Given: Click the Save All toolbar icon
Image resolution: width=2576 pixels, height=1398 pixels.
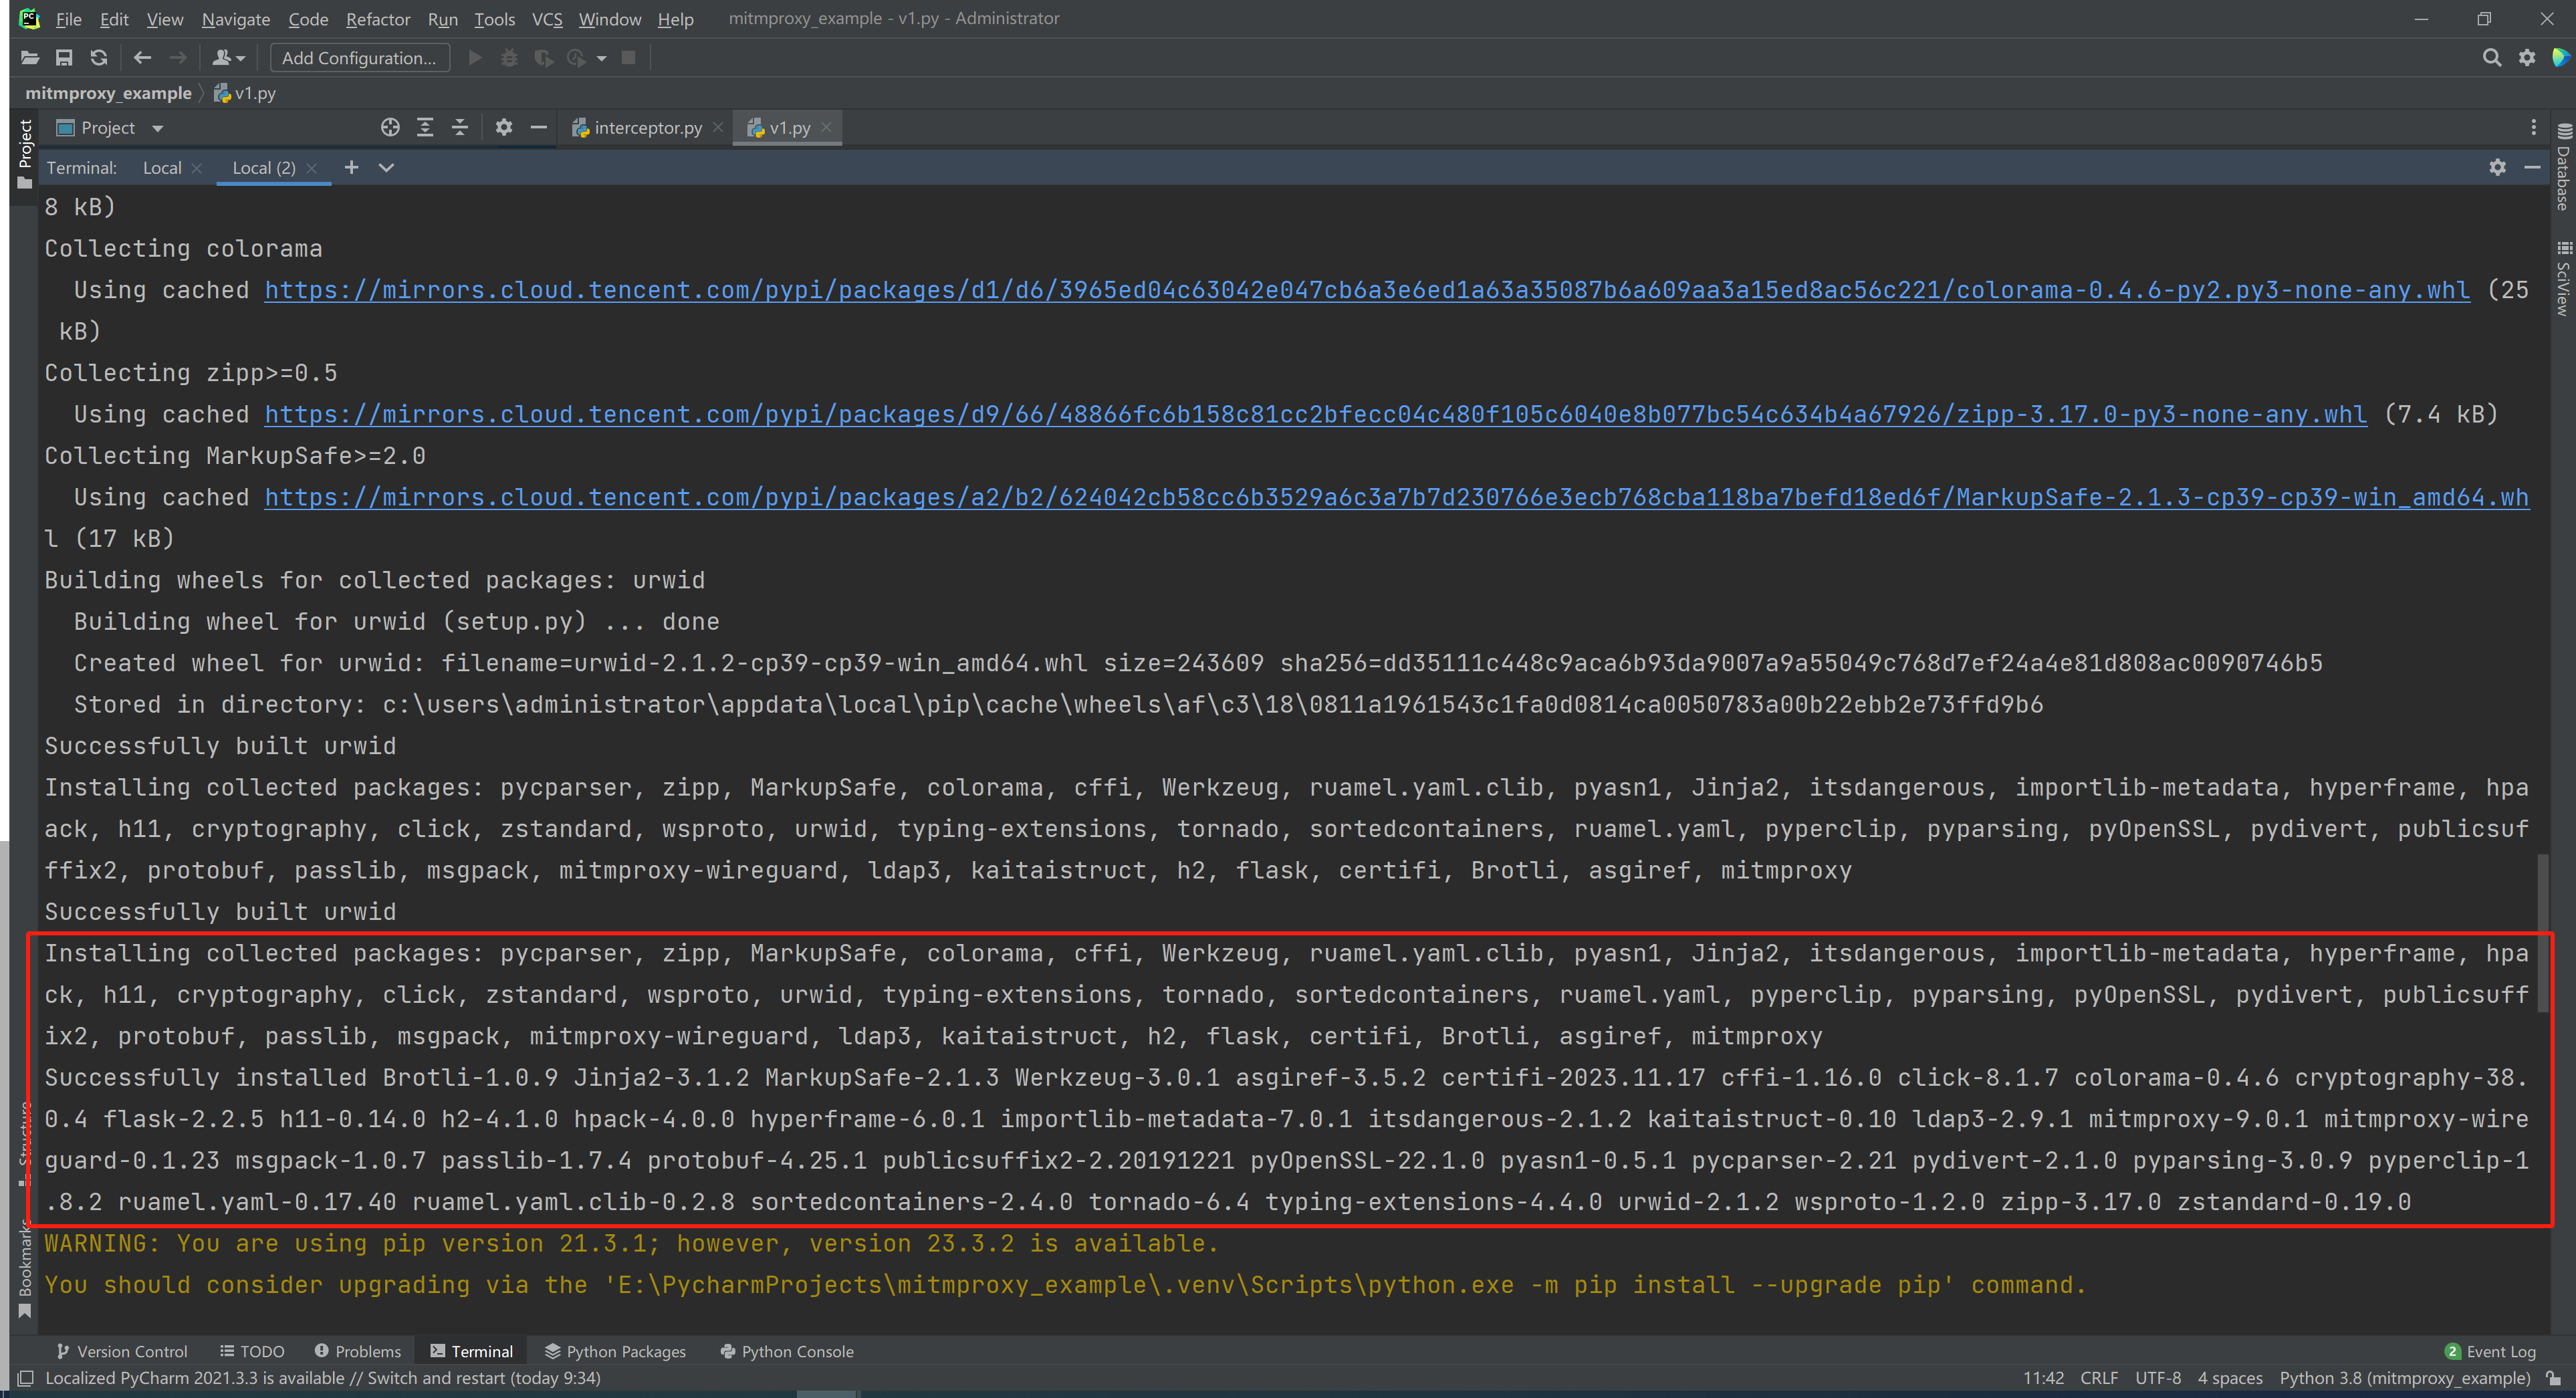Looking at the screenshot, I should 64,58.
